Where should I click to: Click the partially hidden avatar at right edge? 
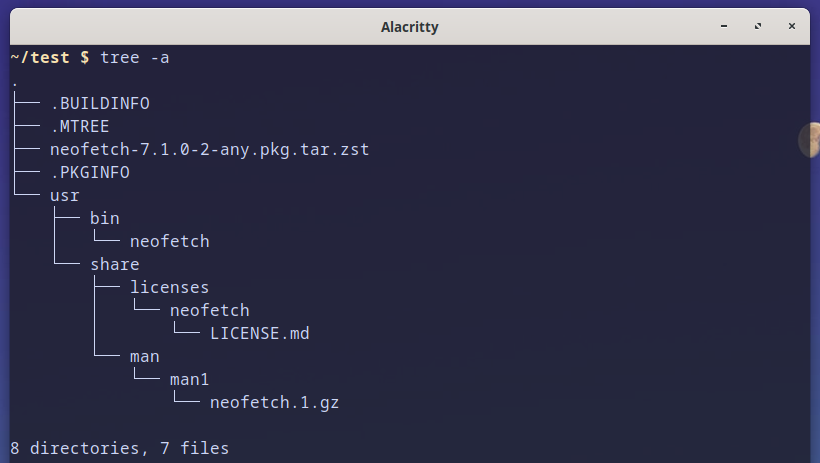(810, 140)
